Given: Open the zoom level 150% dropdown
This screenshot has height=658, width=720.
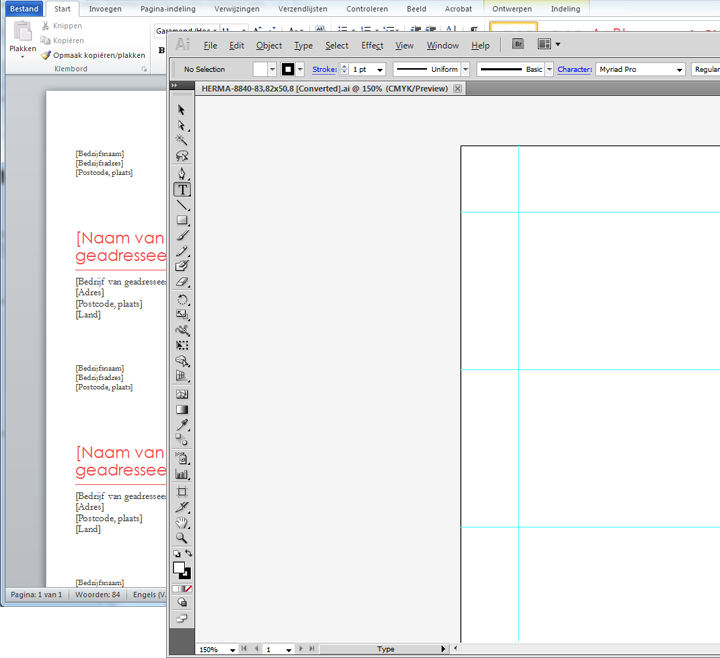Looking at the screenshot, I should [233, 650].
